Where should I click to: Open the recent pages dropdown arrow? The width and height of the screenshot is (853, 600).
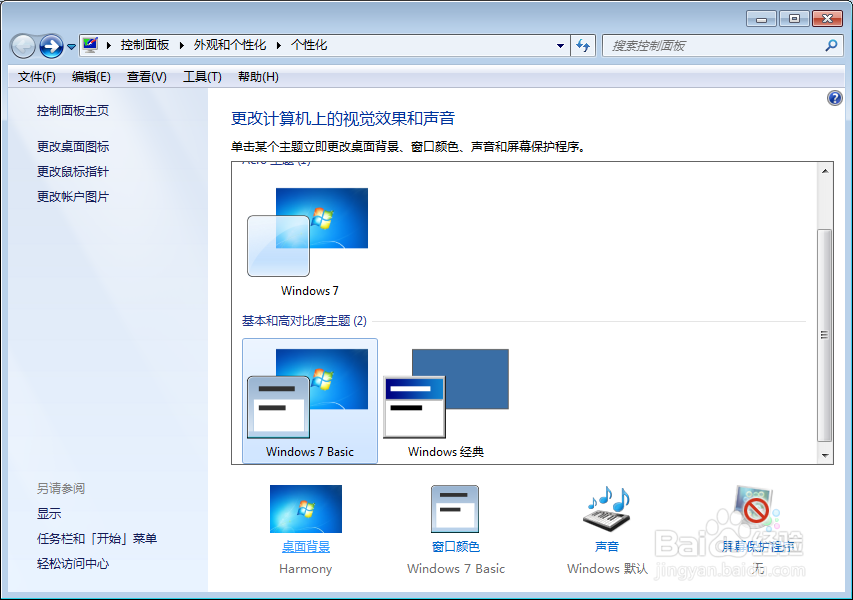(71, 47)
